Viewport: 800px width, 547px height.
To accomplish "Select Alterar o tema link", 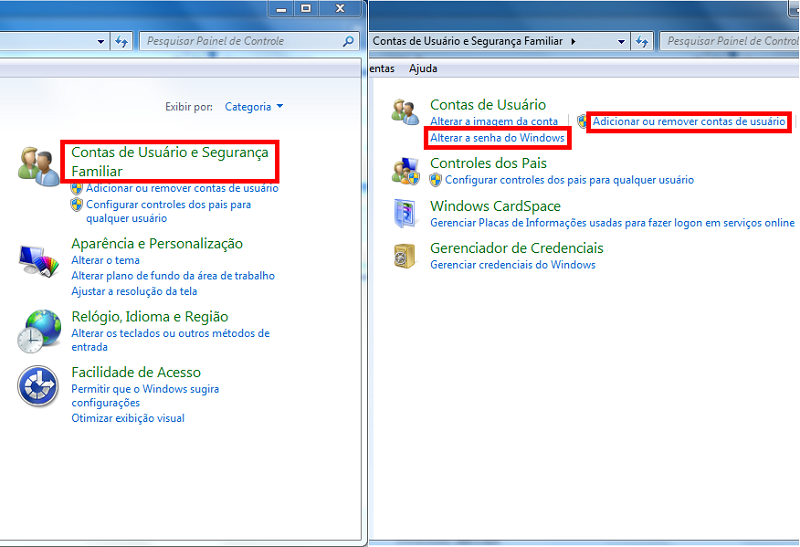I will click(105, 260).
